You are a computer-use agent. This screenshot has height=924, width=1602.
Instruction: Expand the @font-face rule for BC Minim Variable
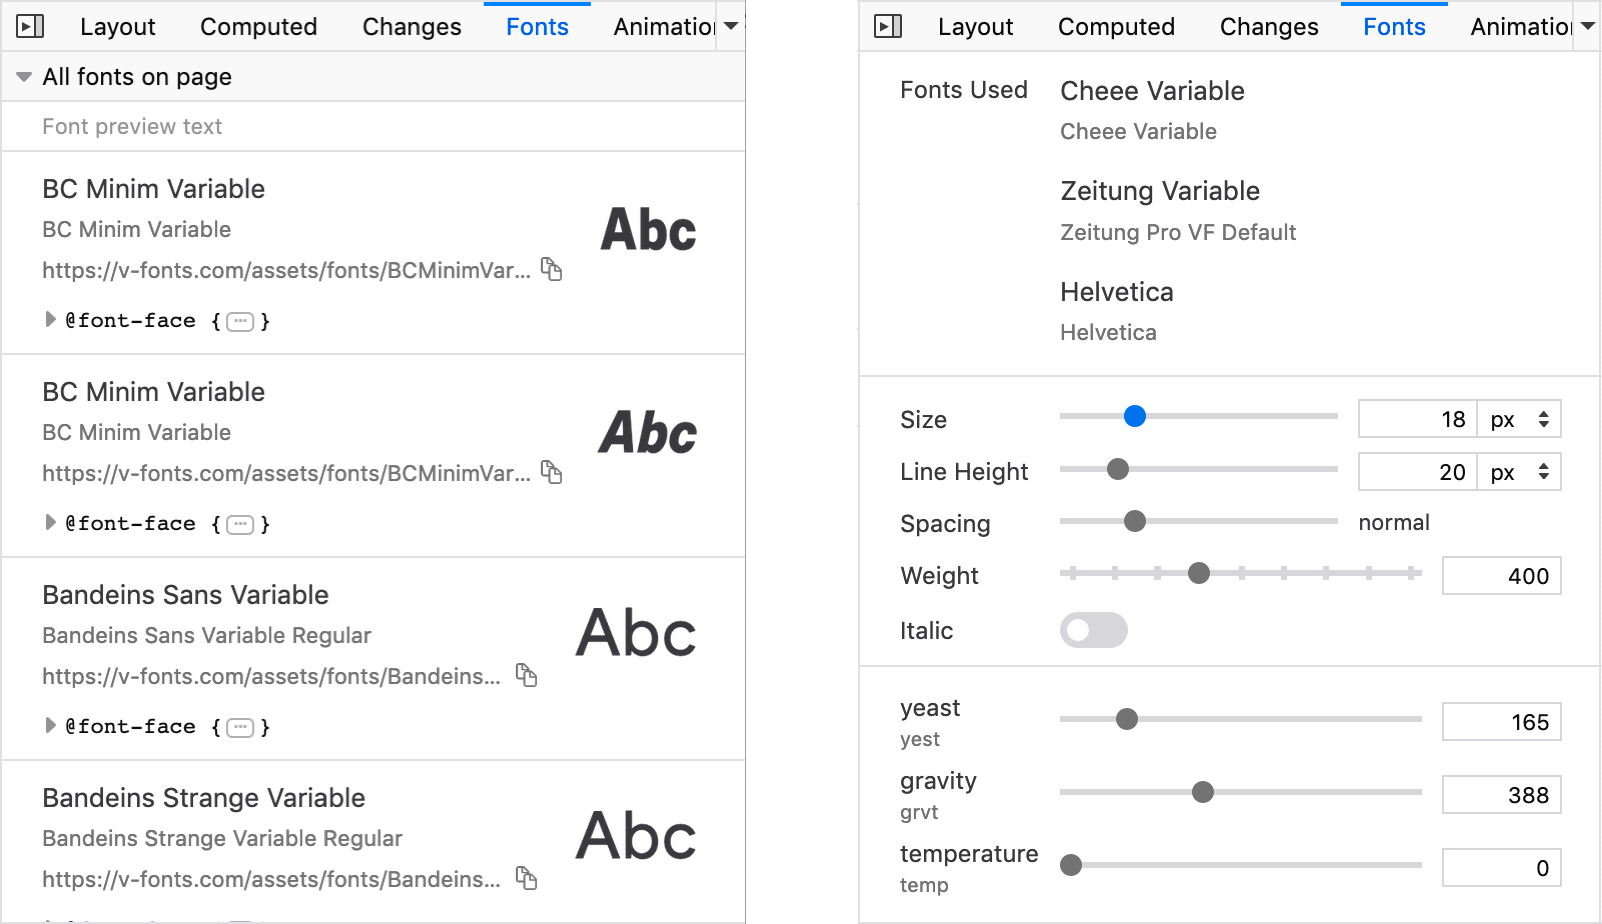(50, 320)
